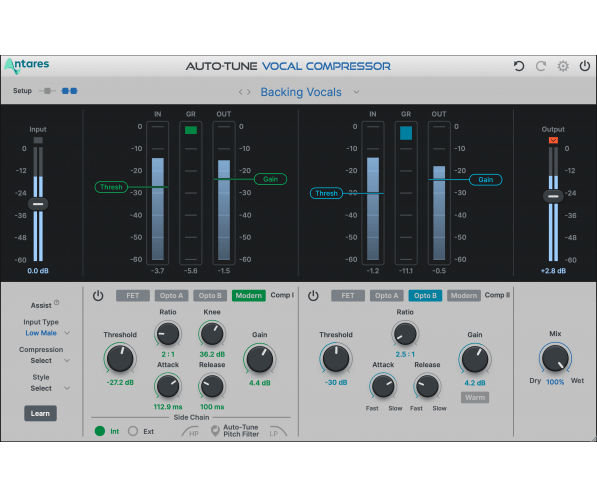The height and width of the screenshot is (497, 597).
Task: Click the Comp I Knee knob
Action: 212,334
